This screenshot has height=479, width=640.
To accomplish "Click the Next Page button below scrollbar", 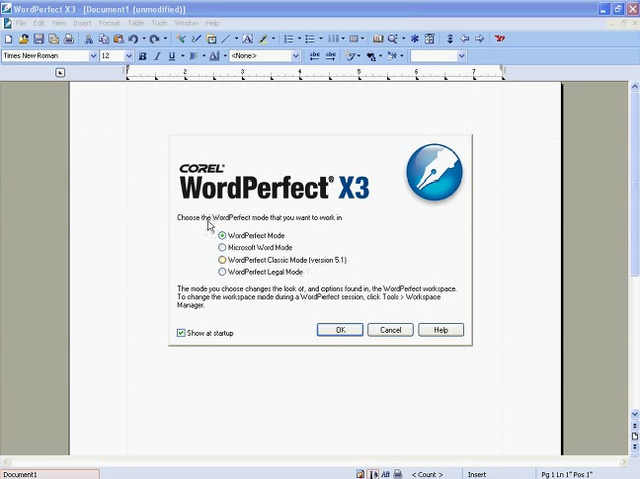I will (634, 446).
